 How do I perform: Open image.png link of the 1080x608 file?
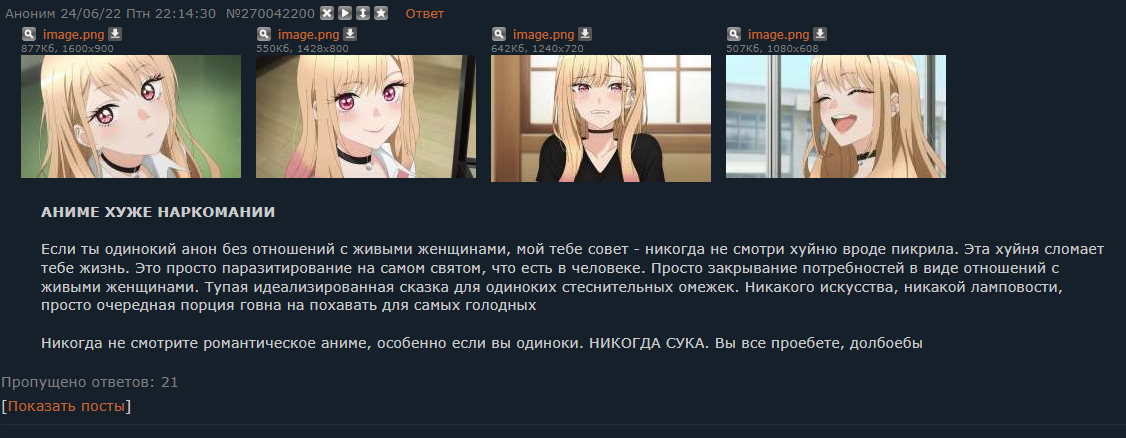tap(778, 34)
